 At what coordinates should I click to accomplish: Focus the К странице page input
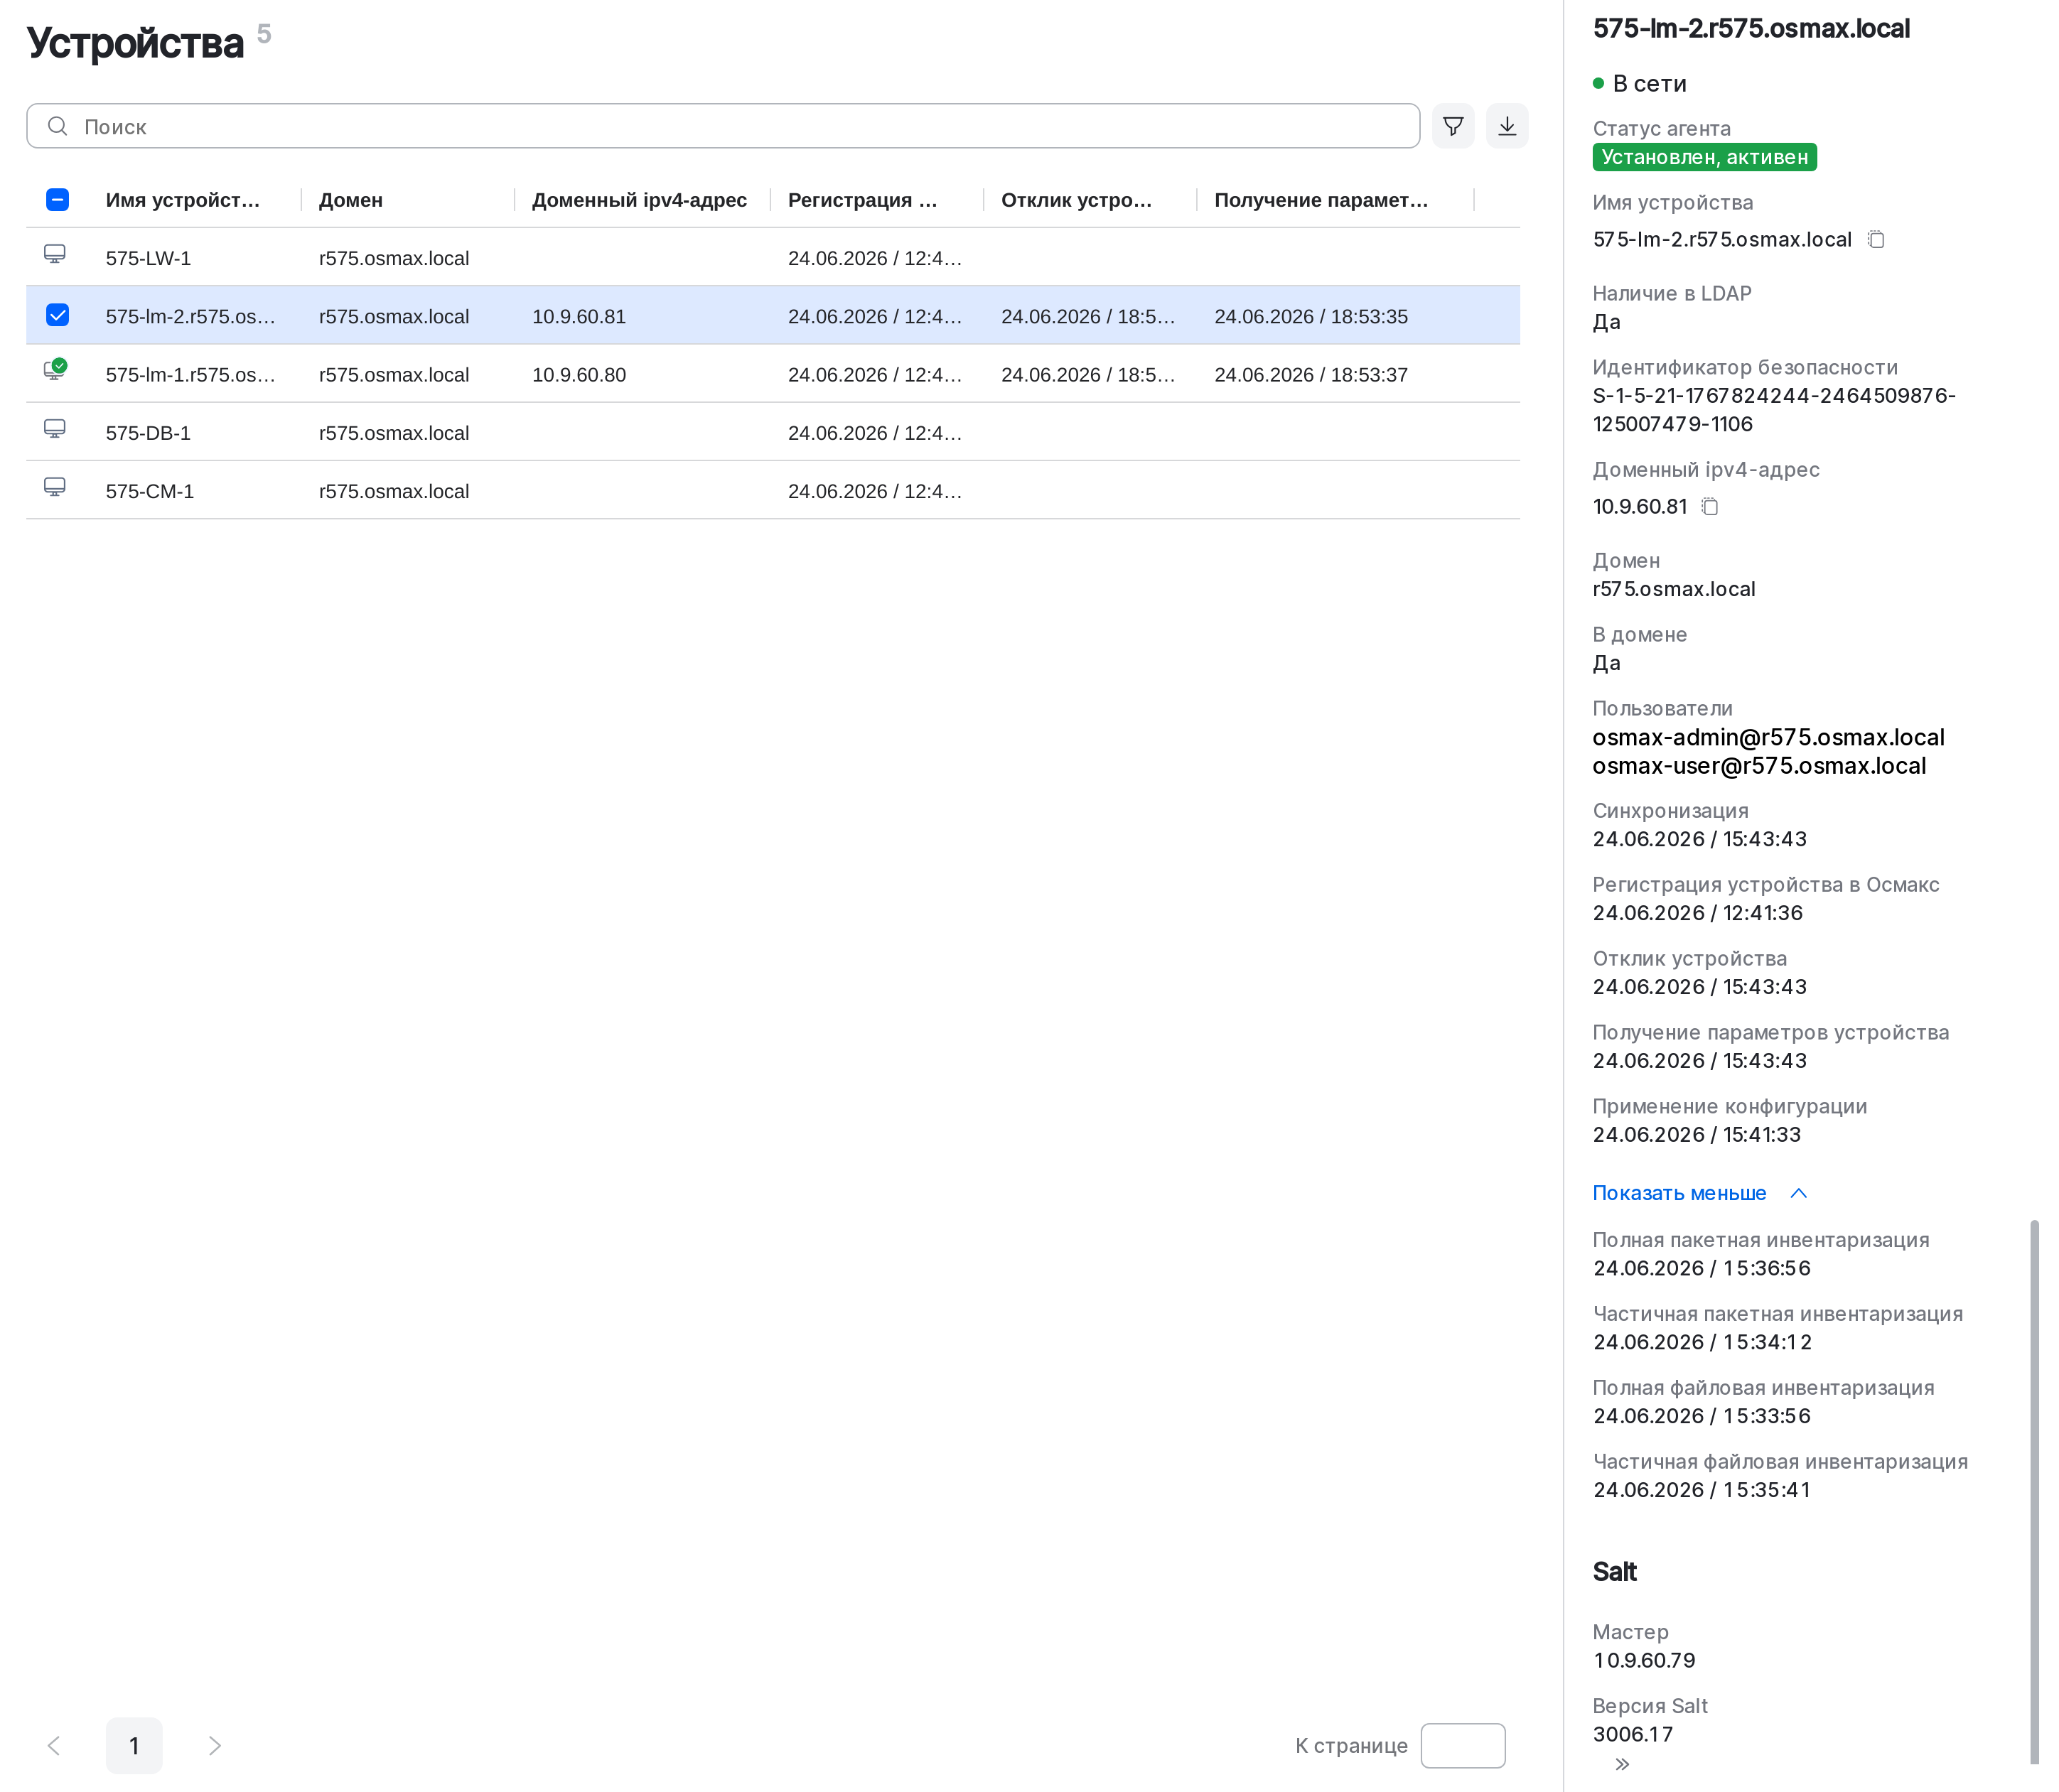click(1462, 1746)
